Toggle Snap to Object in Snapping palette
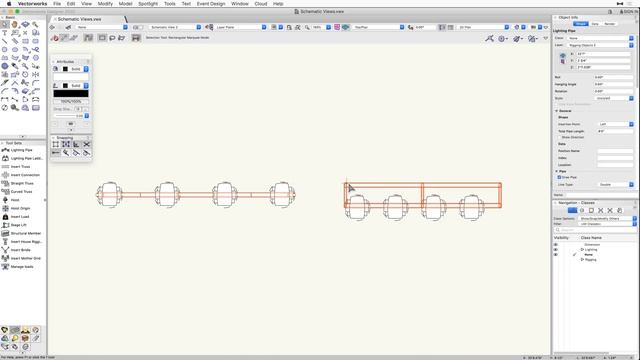This screenshot has height=360, width=640. [66, 144]
